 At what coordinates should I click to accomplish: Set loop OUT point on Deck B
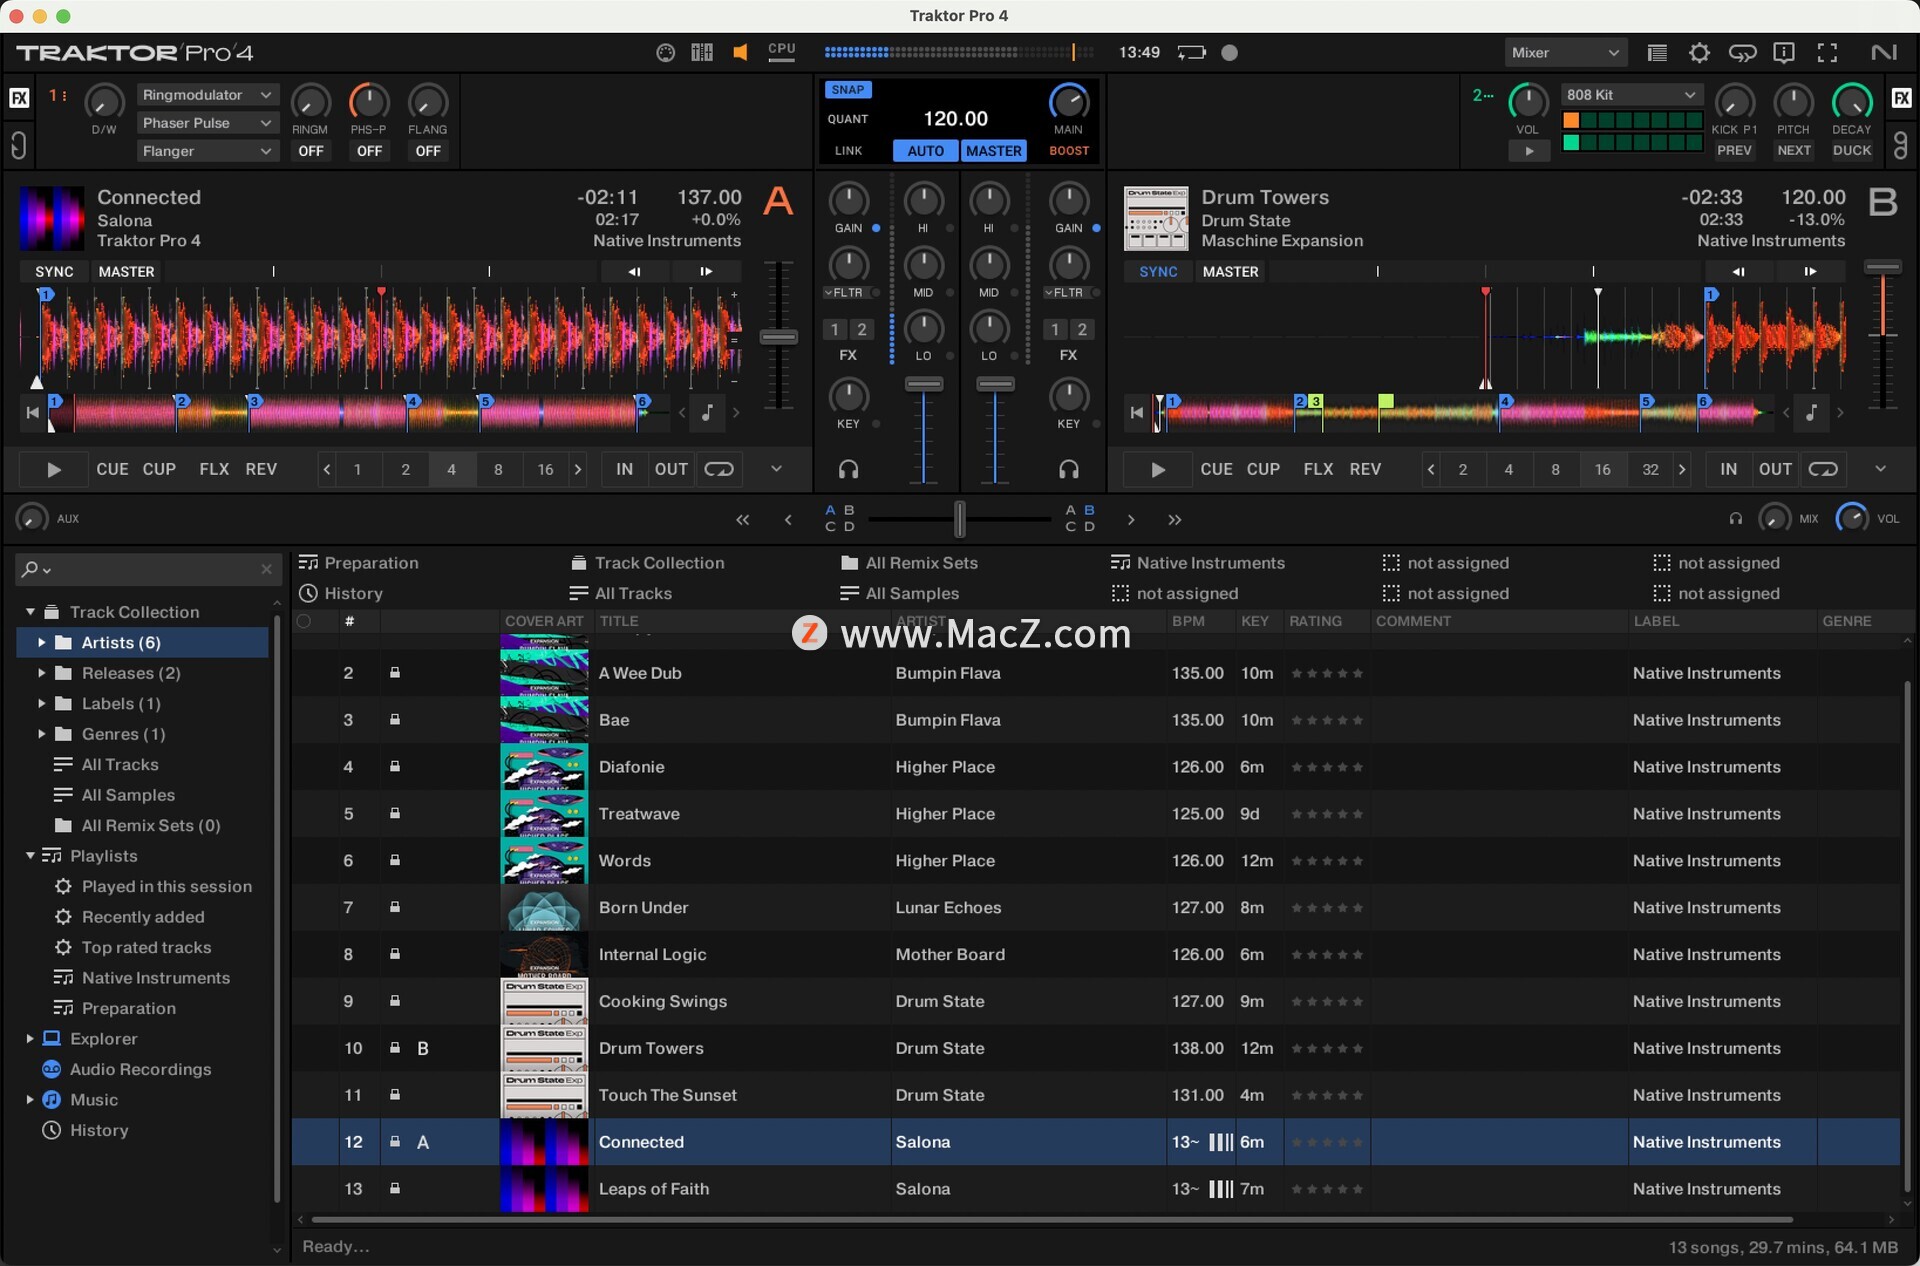click(x=1775, y=469)
